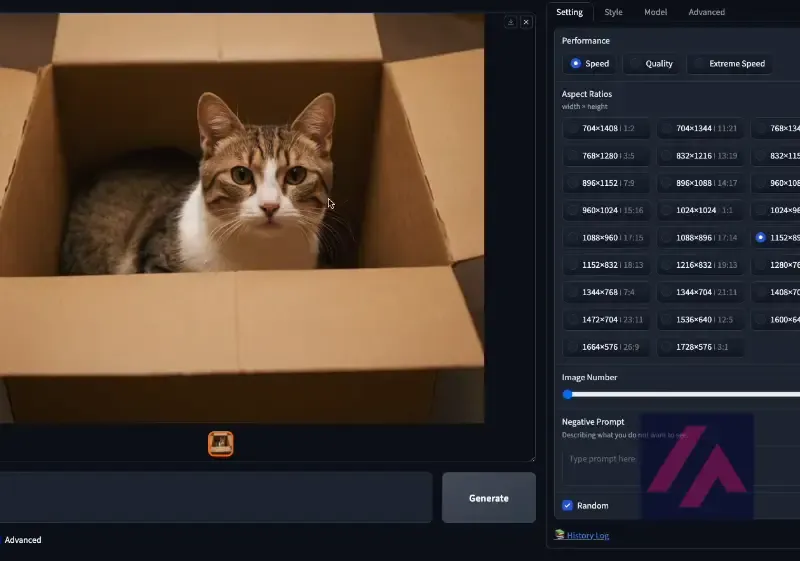Open the Model tab
Image resolution: width=800 pixels, height=561 pixels.
(655, 12)
